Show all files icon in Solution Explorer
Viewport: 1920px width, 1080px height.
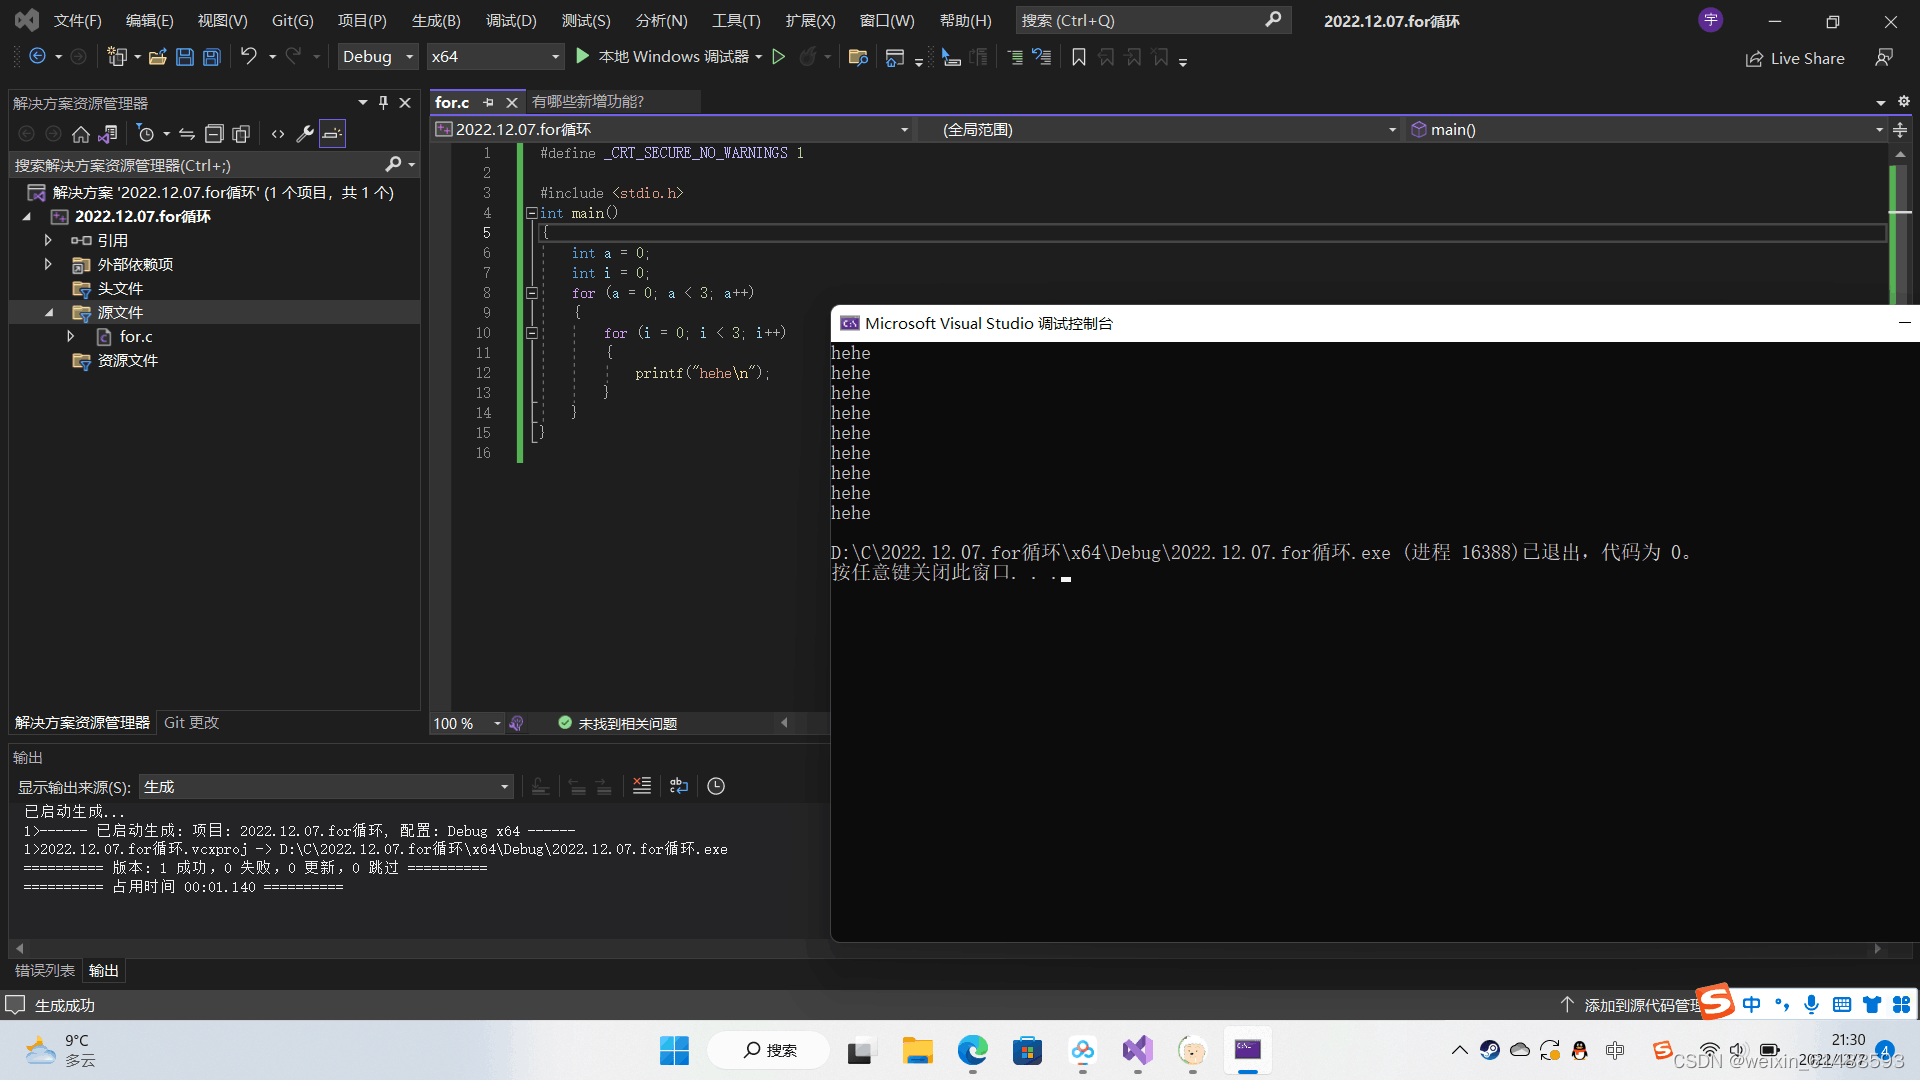click(241, 133)
